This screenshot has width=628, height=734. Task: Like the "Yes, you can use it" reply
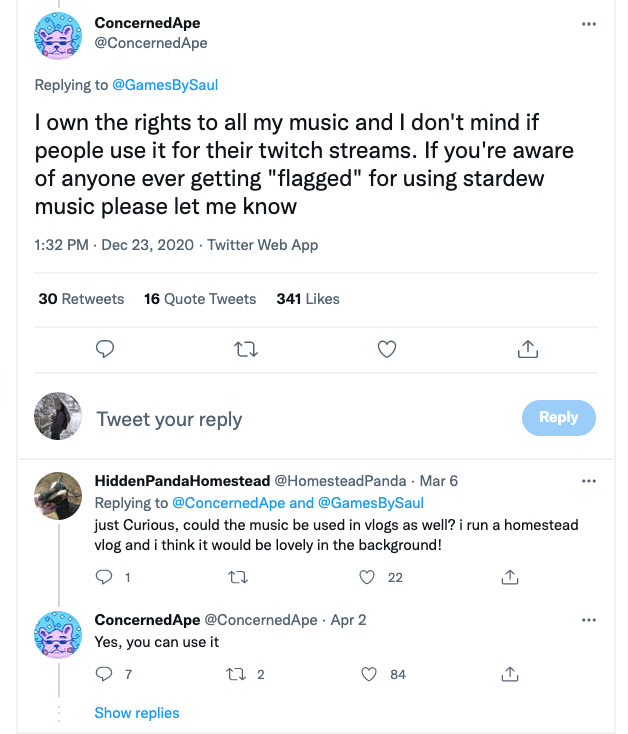pyautogui.click(x=367, y=674)
